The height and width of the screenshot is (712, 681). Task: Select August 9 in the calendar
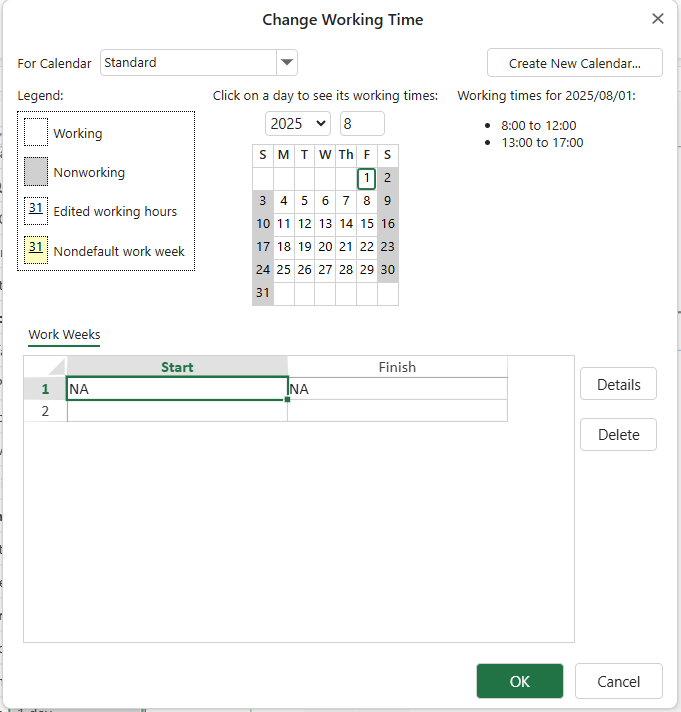click(x=387, y=201)
